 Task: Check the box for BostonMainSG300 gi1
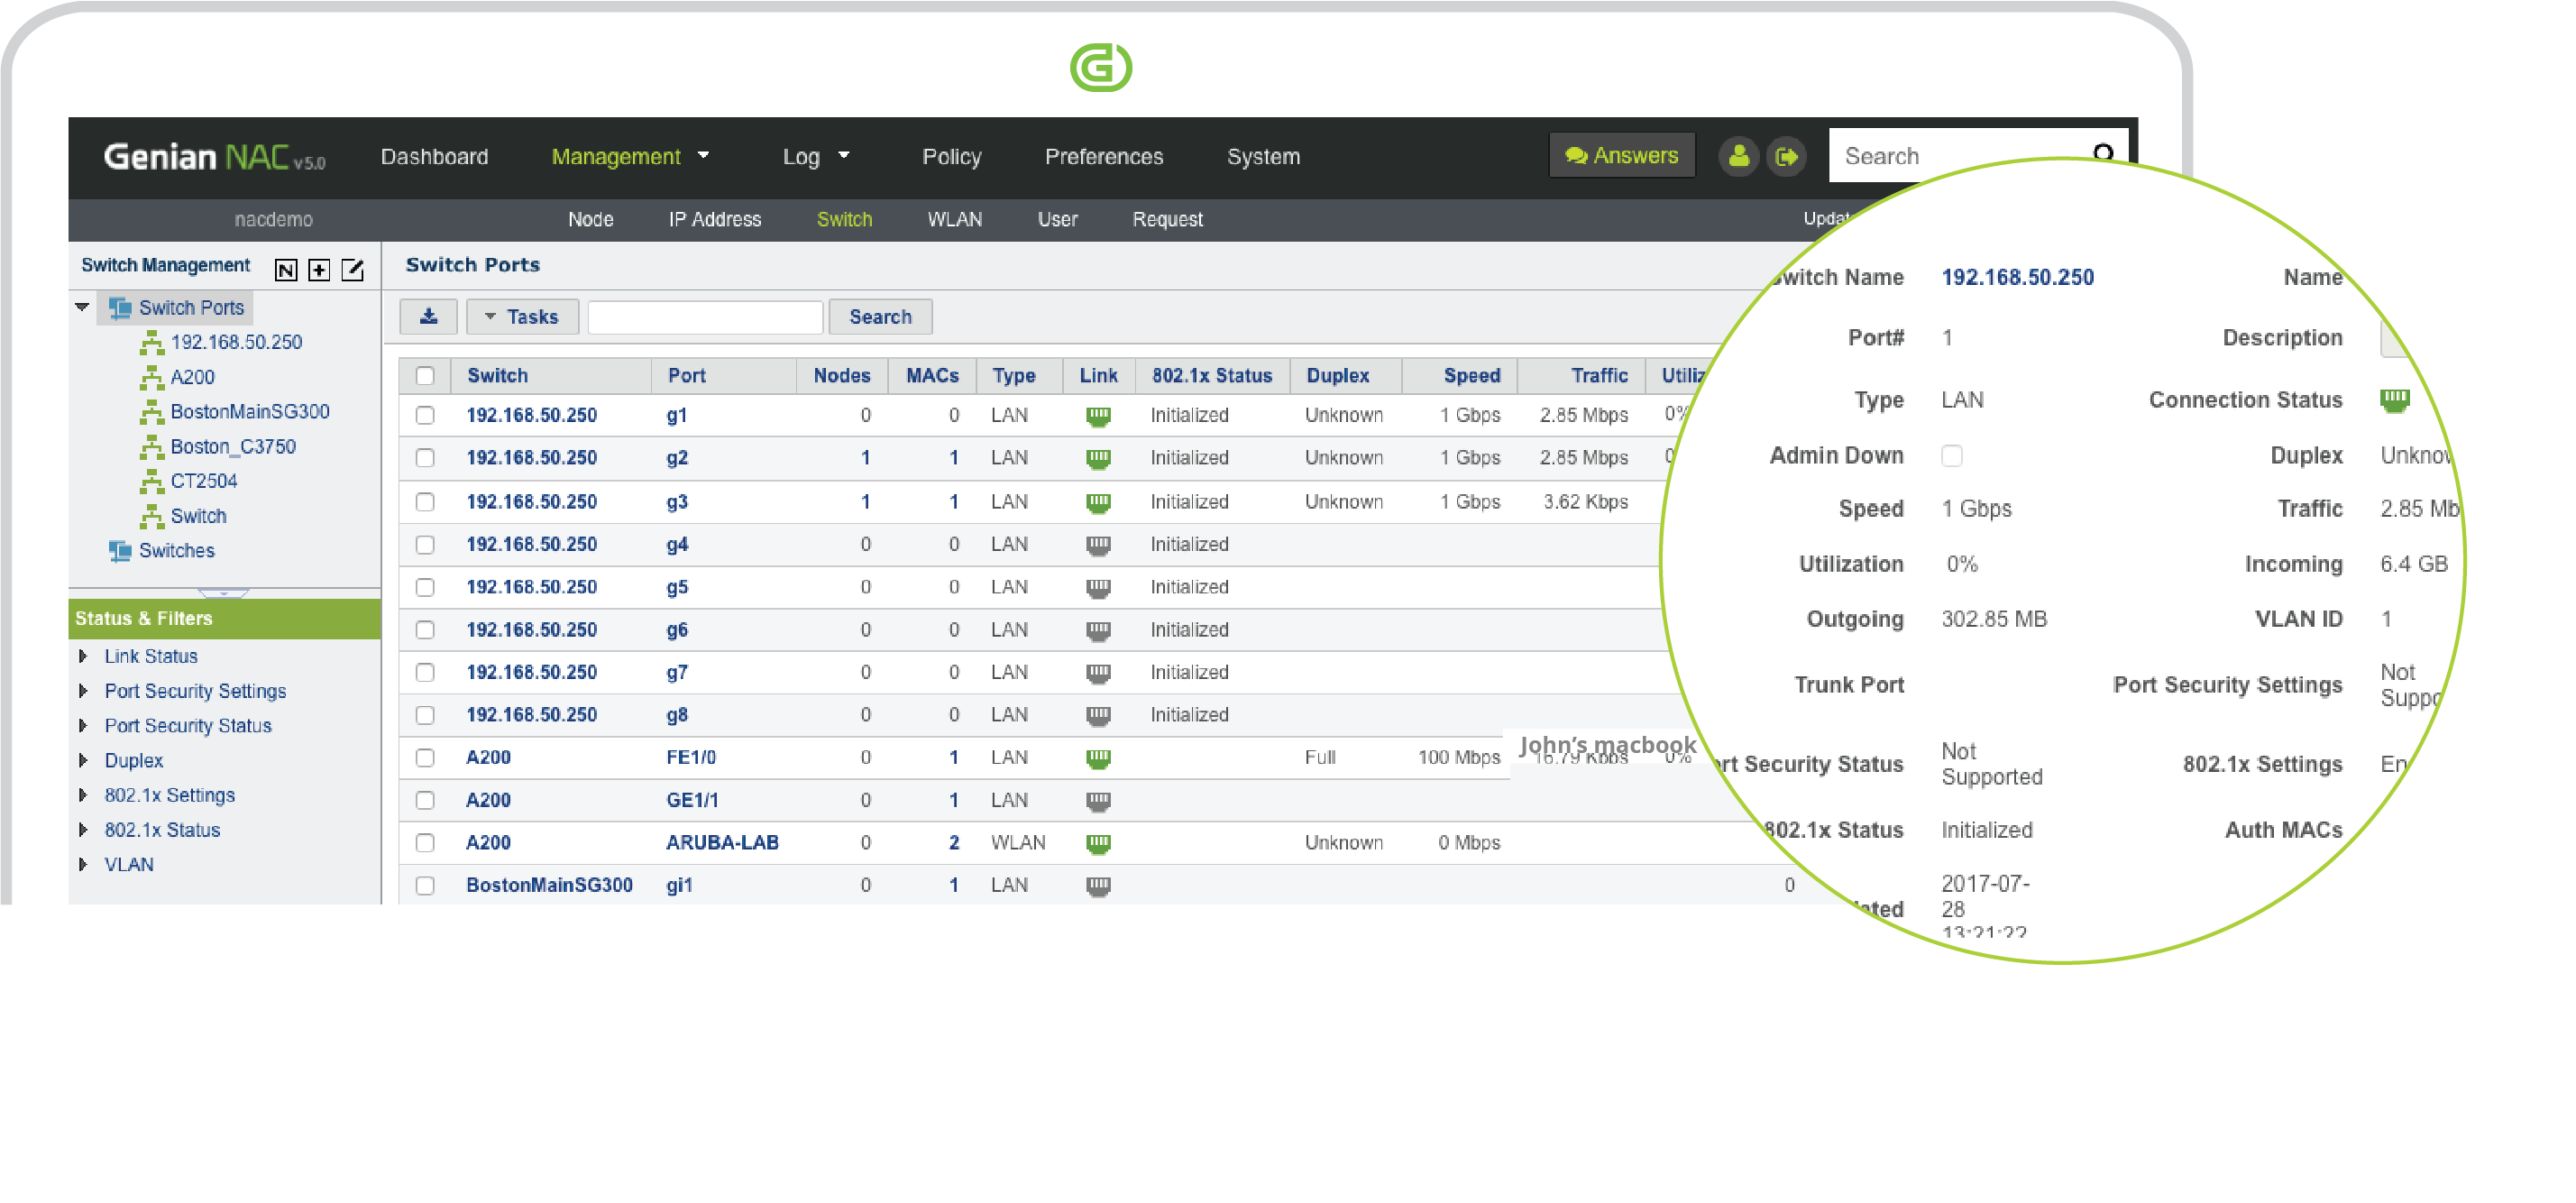[425, 886]
